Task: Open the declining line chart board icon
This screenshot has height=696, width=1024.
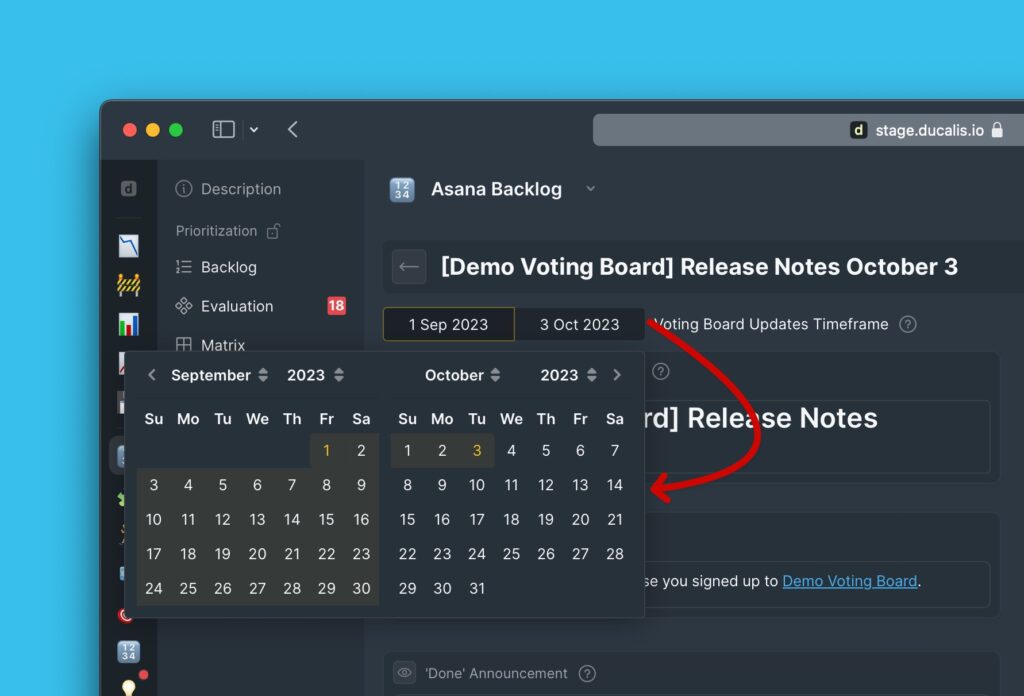Action: pos(128,246)
